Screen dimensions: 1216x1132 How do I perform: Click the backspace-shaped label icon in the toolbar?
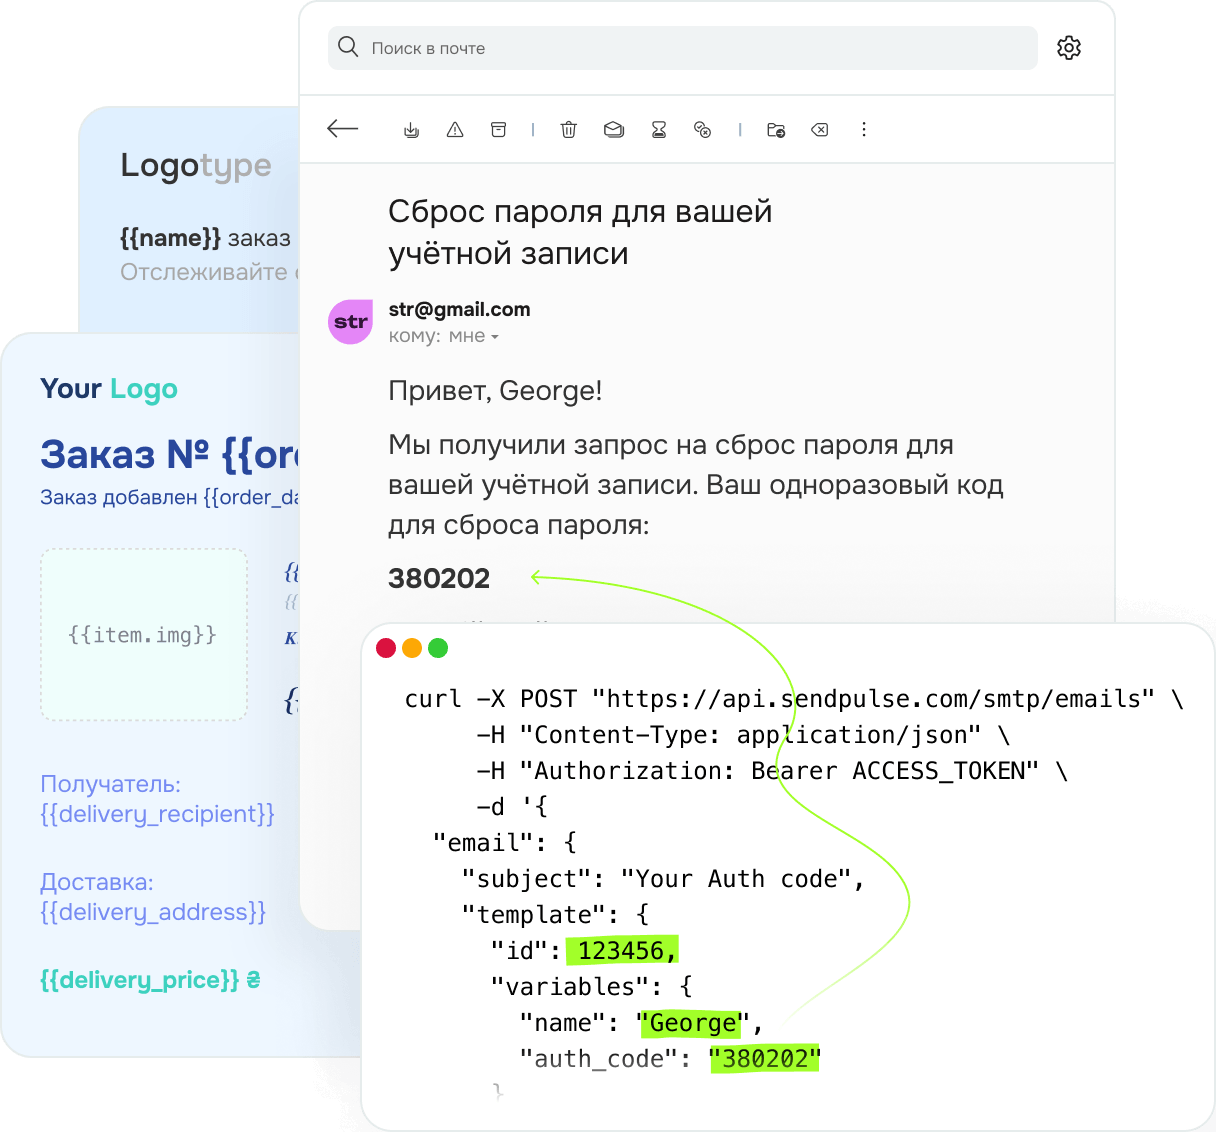click(820, 130)
